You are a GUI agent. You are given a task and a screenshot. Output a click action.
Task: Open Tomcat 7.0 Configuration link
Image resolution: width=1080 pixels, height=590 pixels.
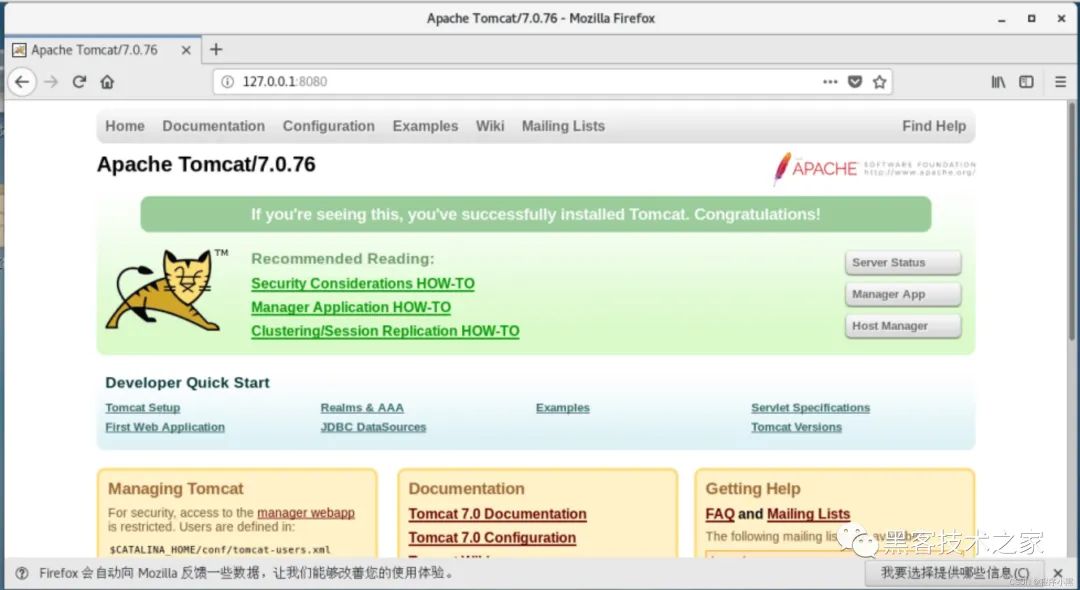pos(492,538)
